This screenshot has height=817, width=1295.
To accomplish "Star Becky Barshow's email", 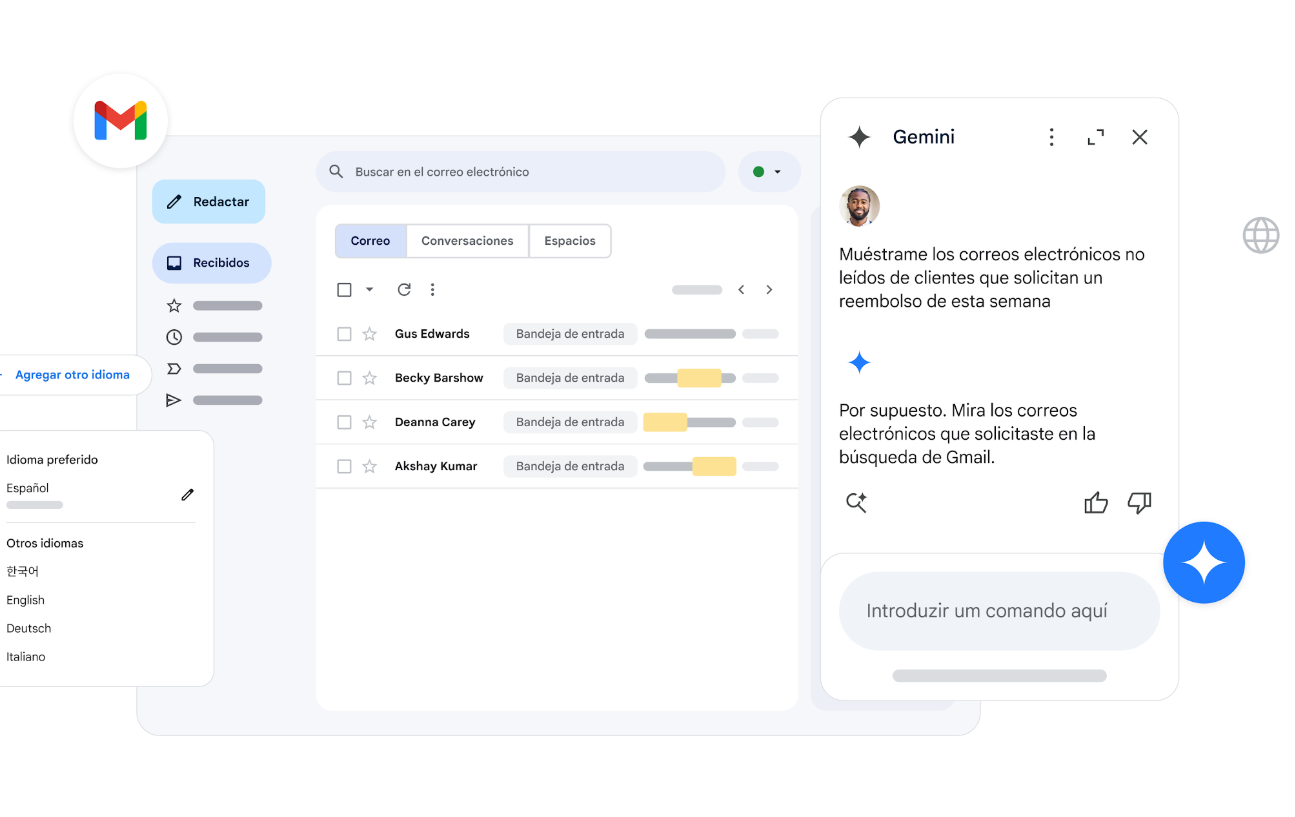I will click(371, 378).
